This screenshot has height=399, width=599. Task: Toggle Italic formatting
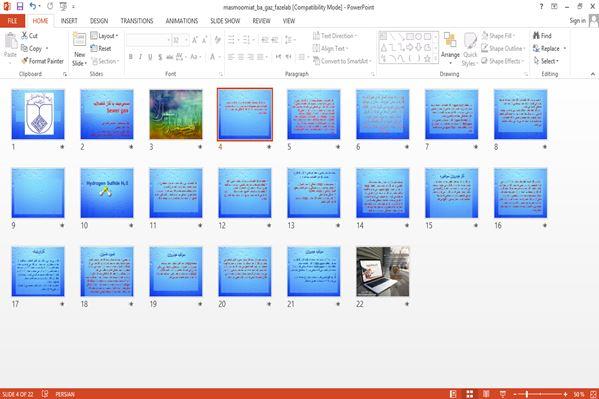pos(140,57)
